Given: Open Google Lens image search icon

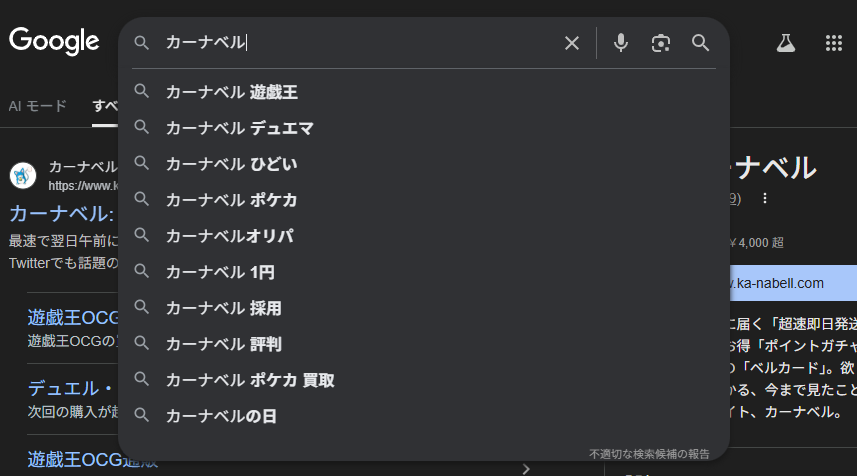Looking at the screenshot, I should pyautogui.click(x=660, y=43).
